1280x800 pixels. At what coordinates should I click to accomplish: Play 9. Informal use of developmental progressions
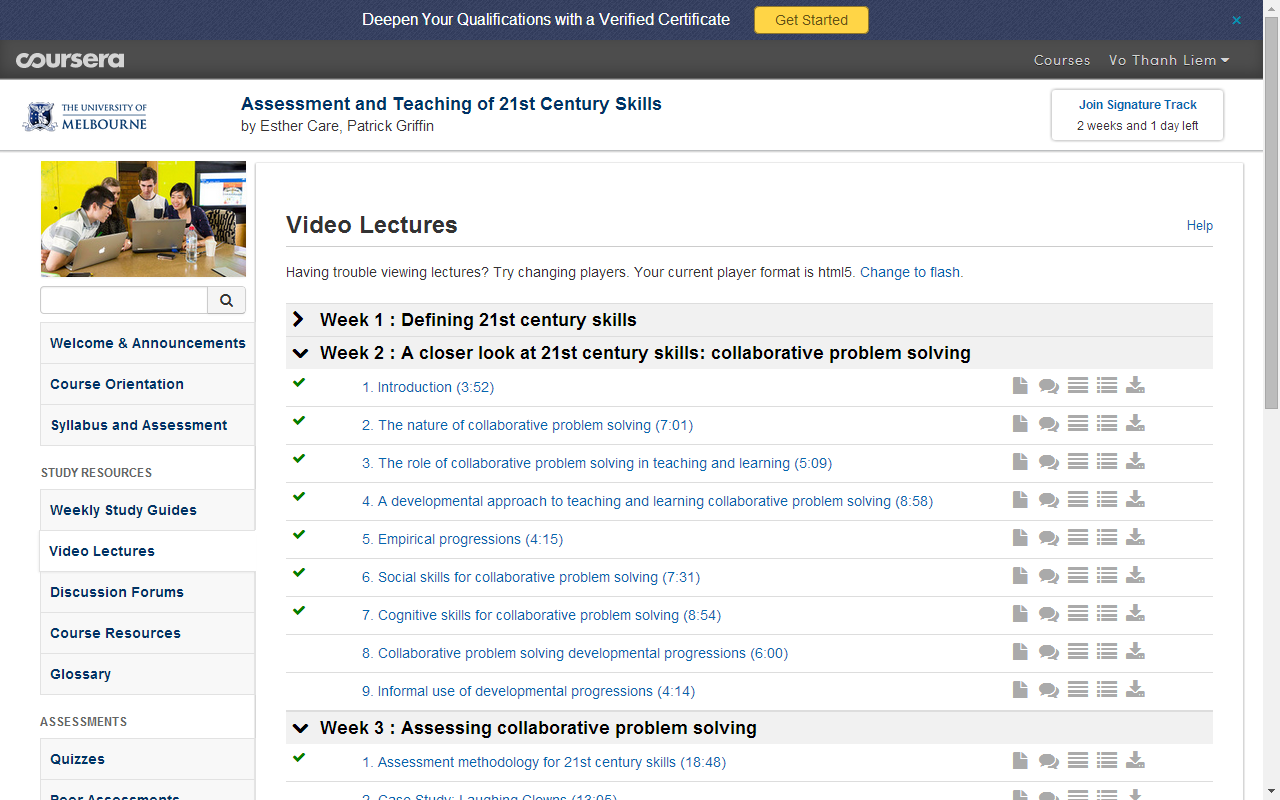528,691
